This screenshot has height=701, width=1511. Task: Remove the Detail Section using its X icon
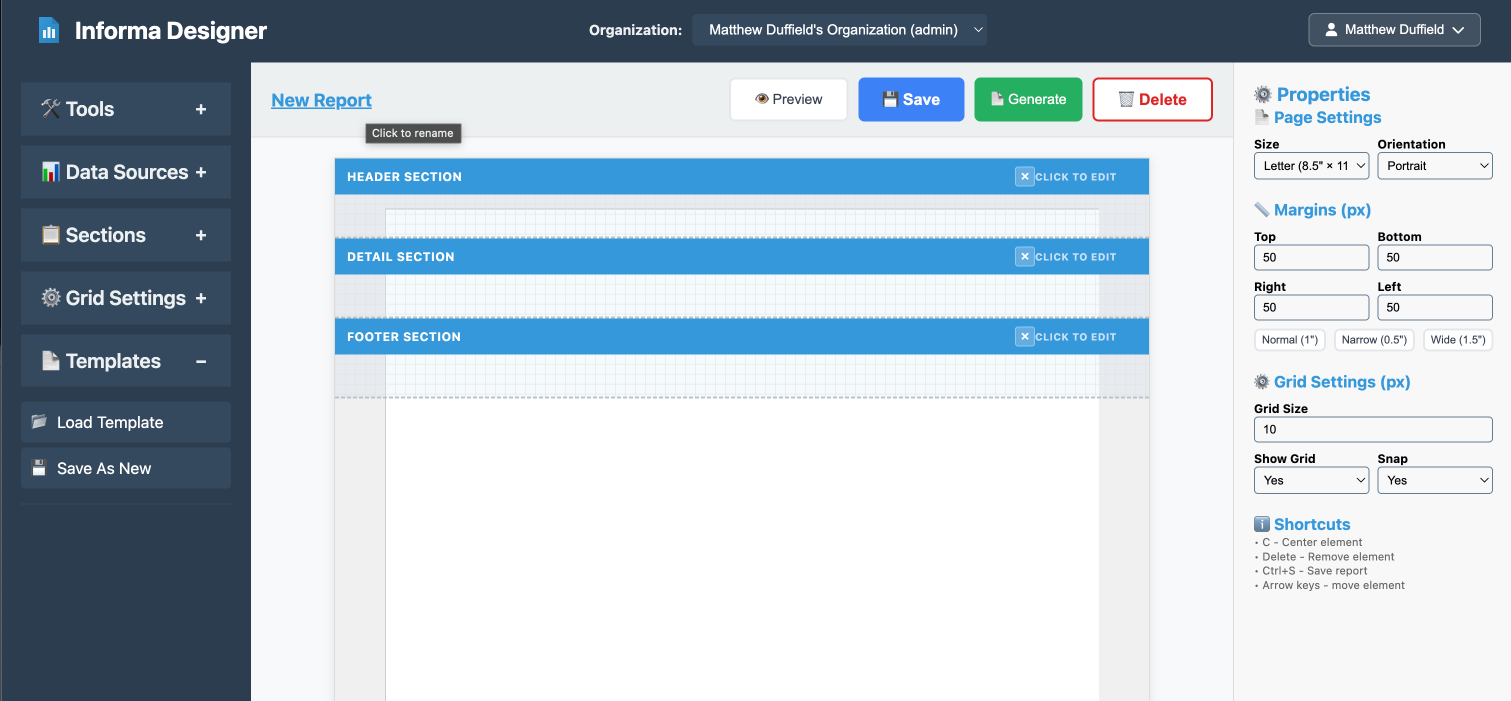[1024, 257]
